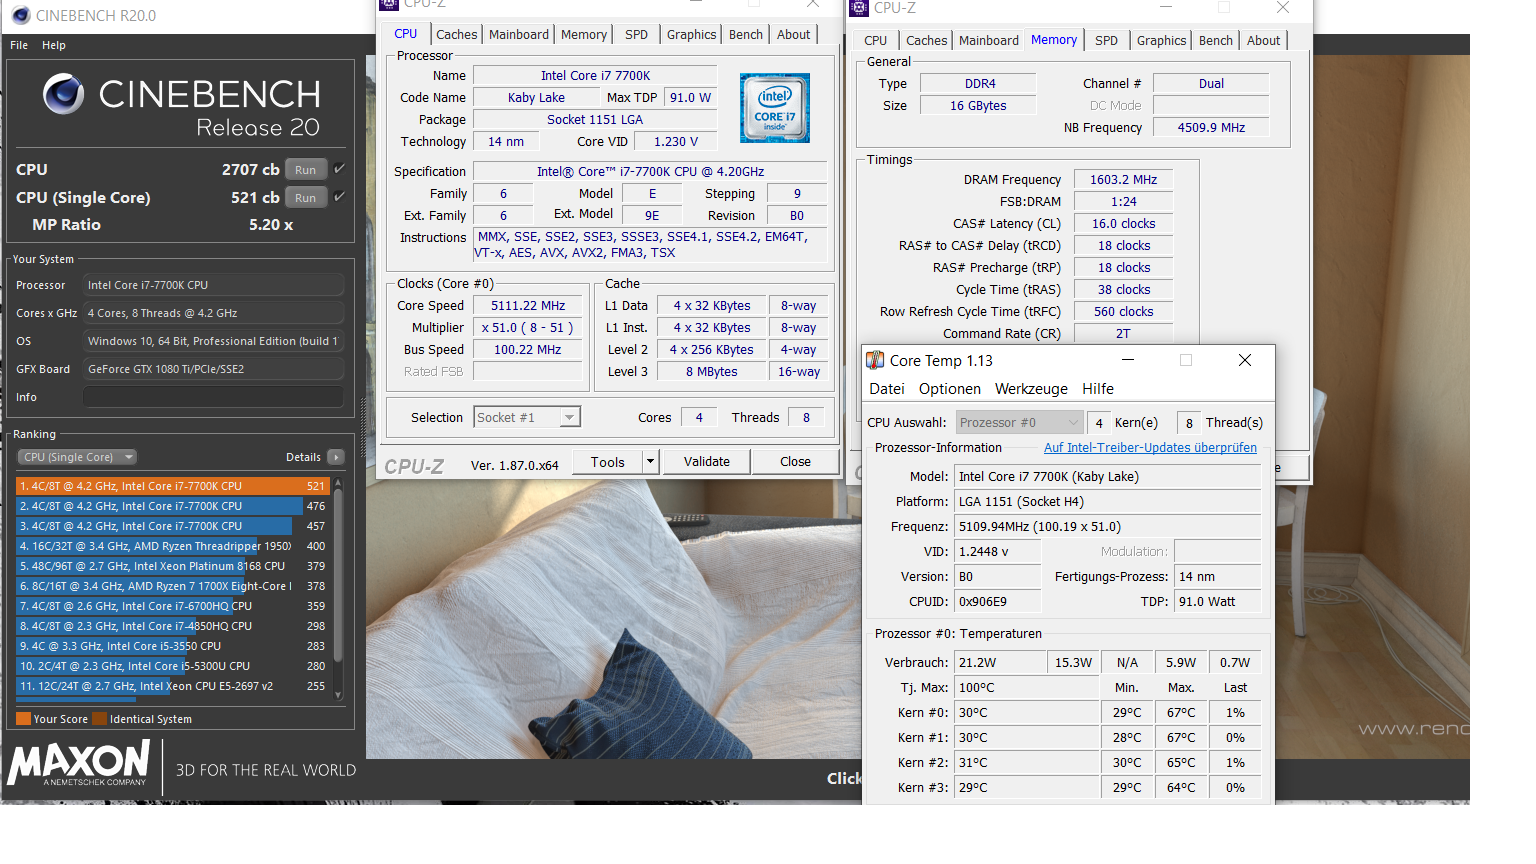This screenshot has height=864, width=1536.
Task: Select ranking row Intel Xeon Platinum 8168
Action: 173,566
